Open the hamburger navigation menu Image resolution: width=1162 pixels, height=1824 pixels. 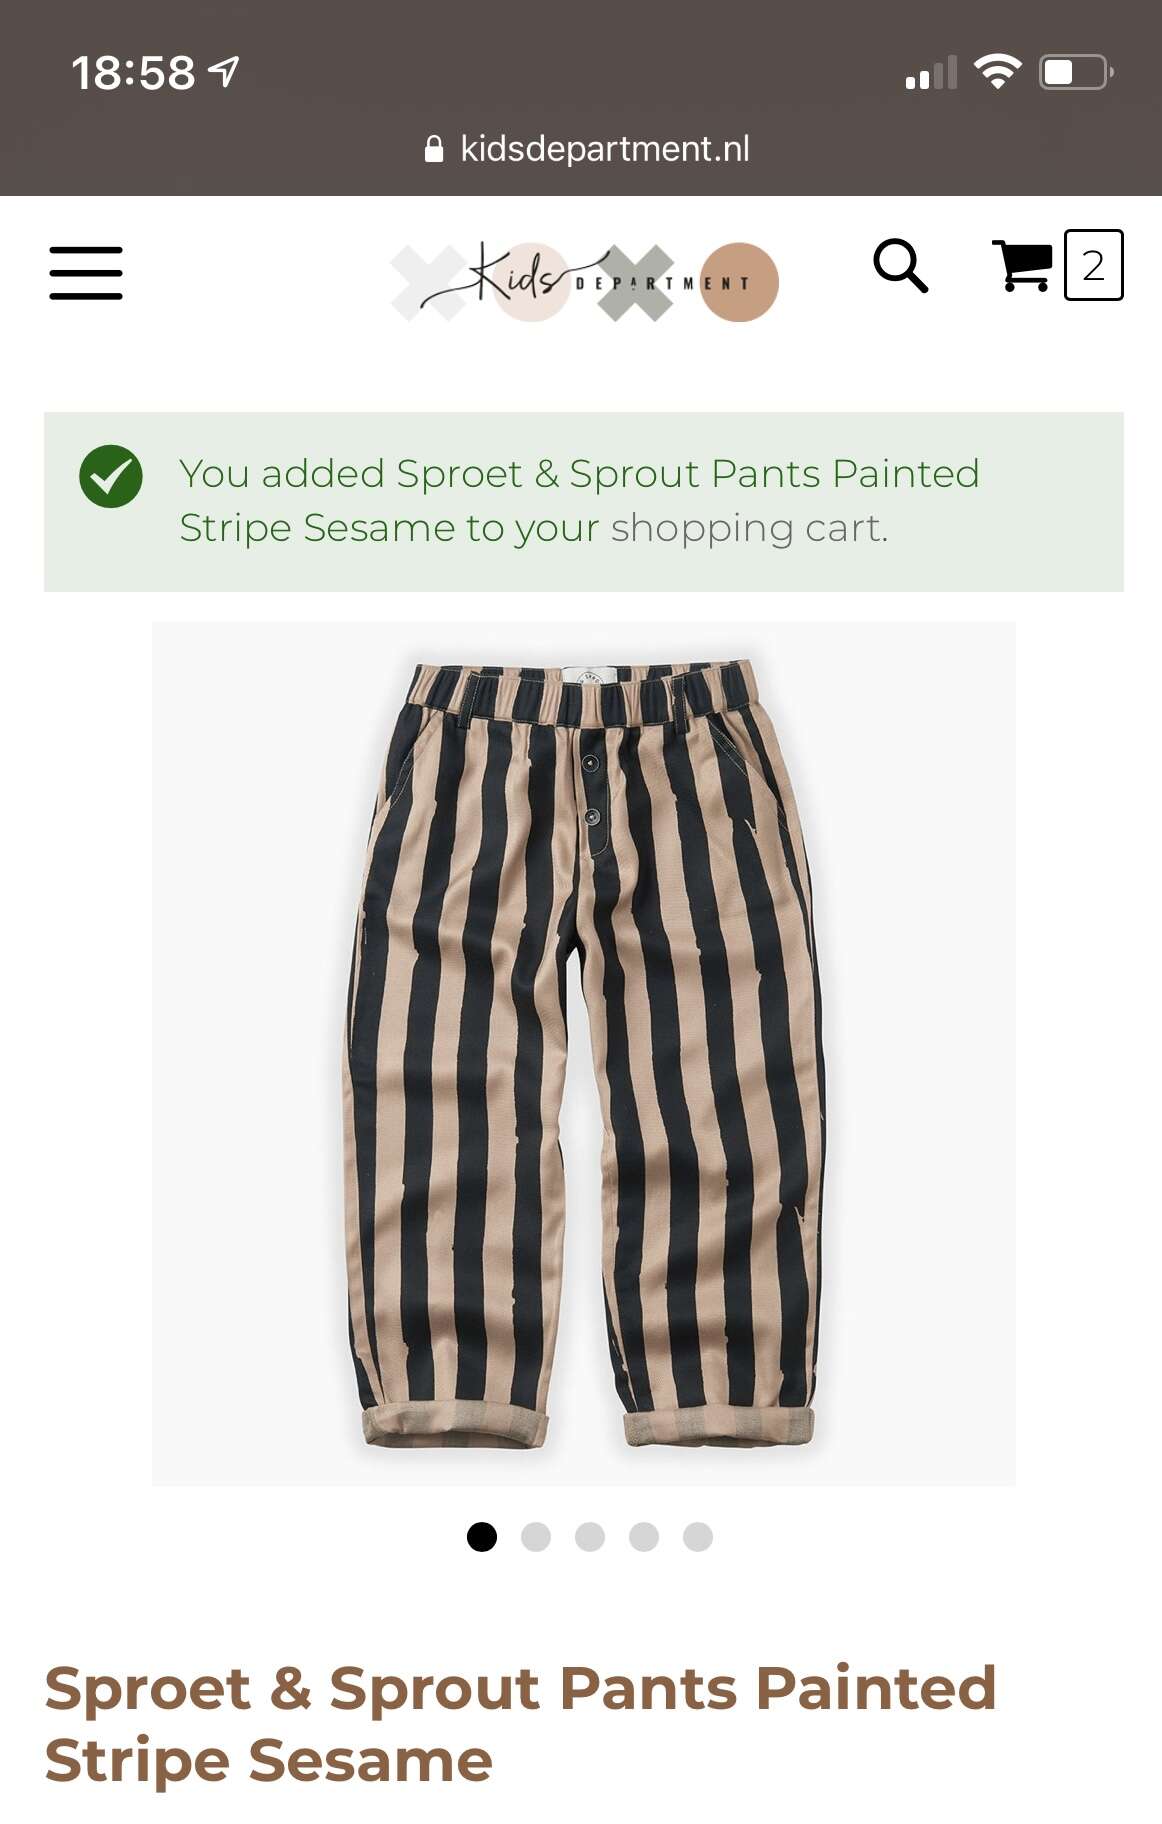86,272
